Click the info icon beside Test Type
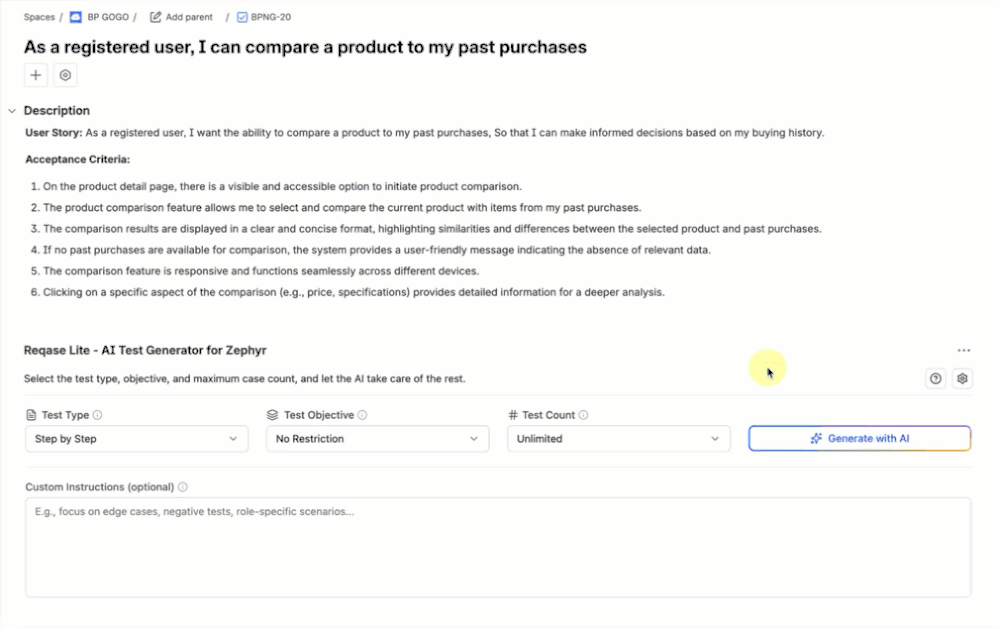This screenshot has height=628, width=999. 97,415
